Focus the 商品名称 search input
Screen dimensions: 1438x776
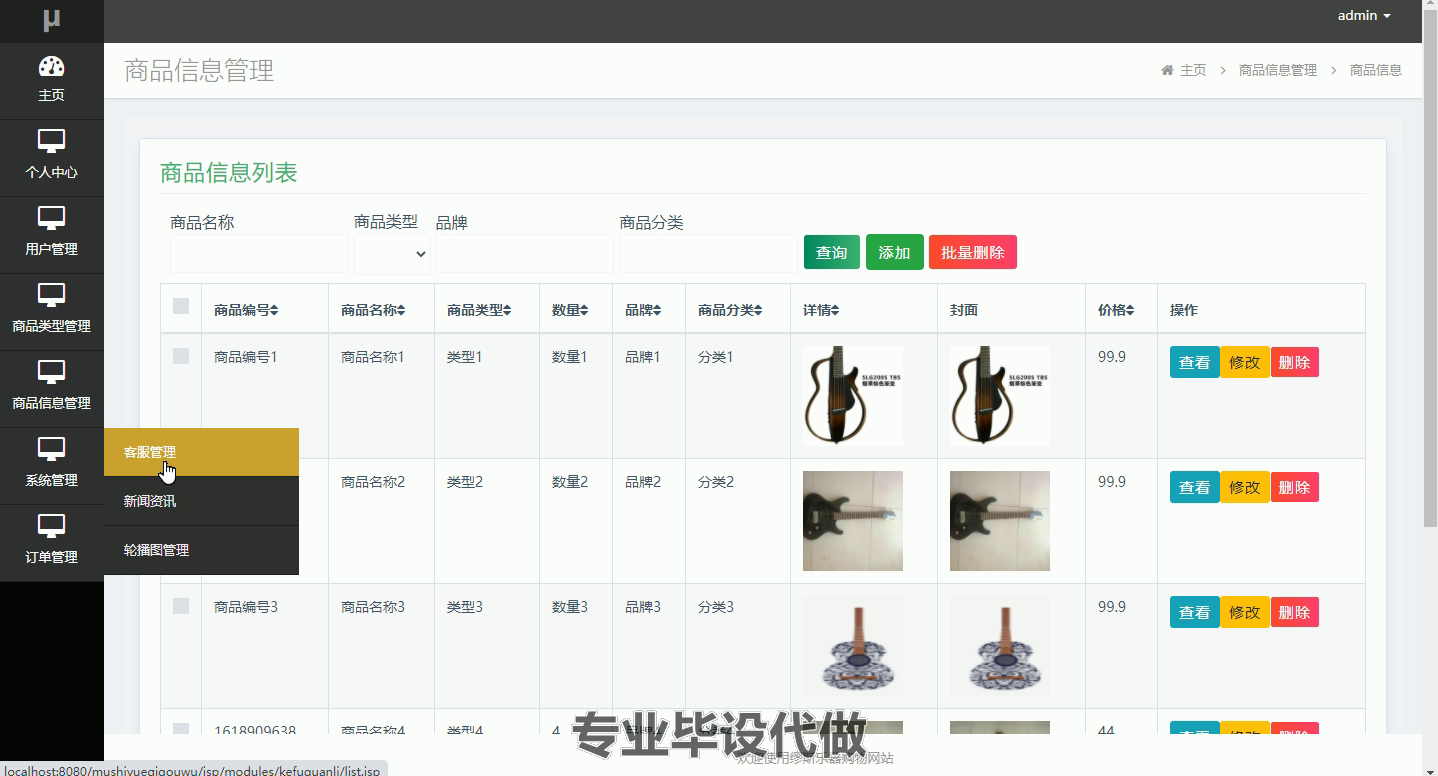pyautogui.click(x=260, y=254)
